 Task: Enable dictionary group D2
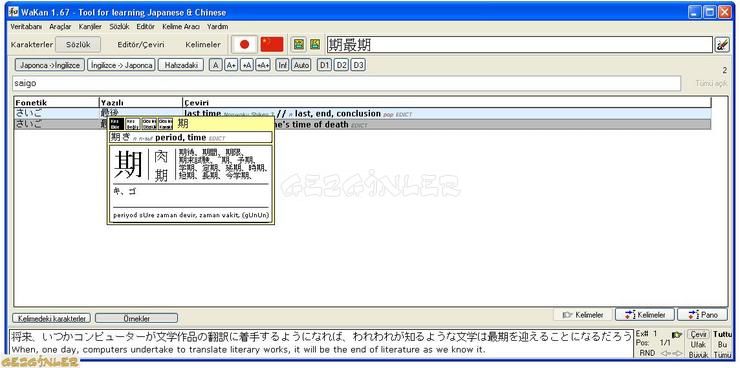(341, 65)
